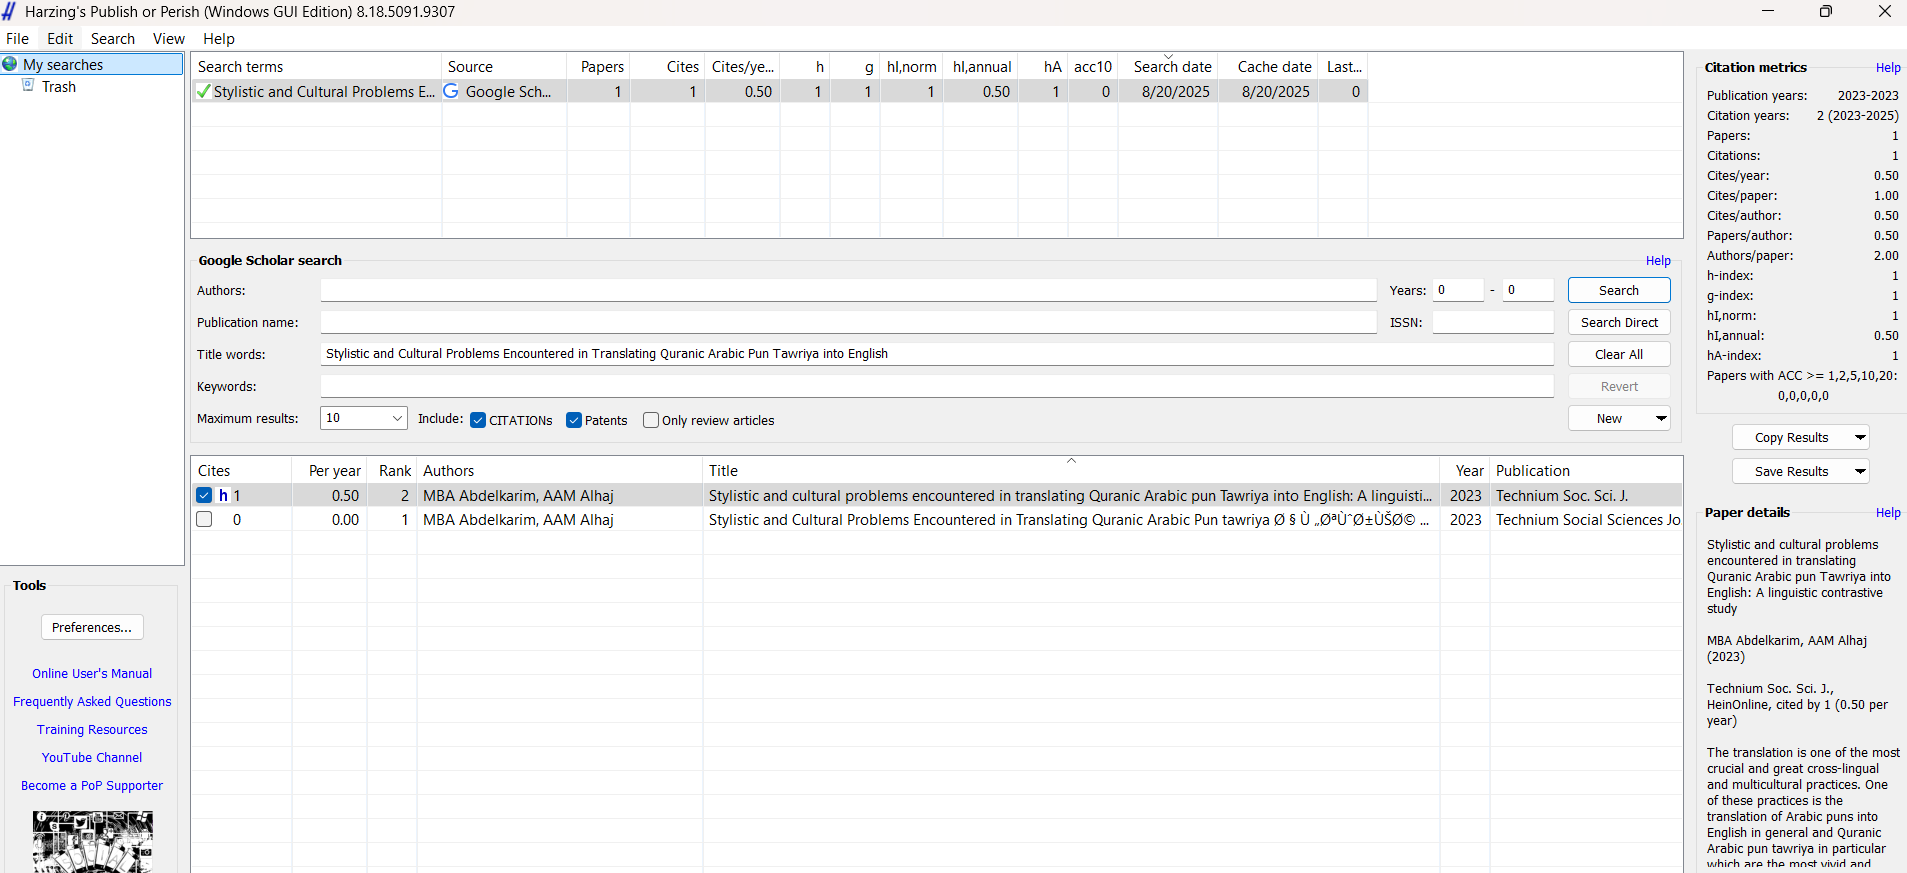Uncheck the CITATIONs include checkbox

(x=478, y=420)
